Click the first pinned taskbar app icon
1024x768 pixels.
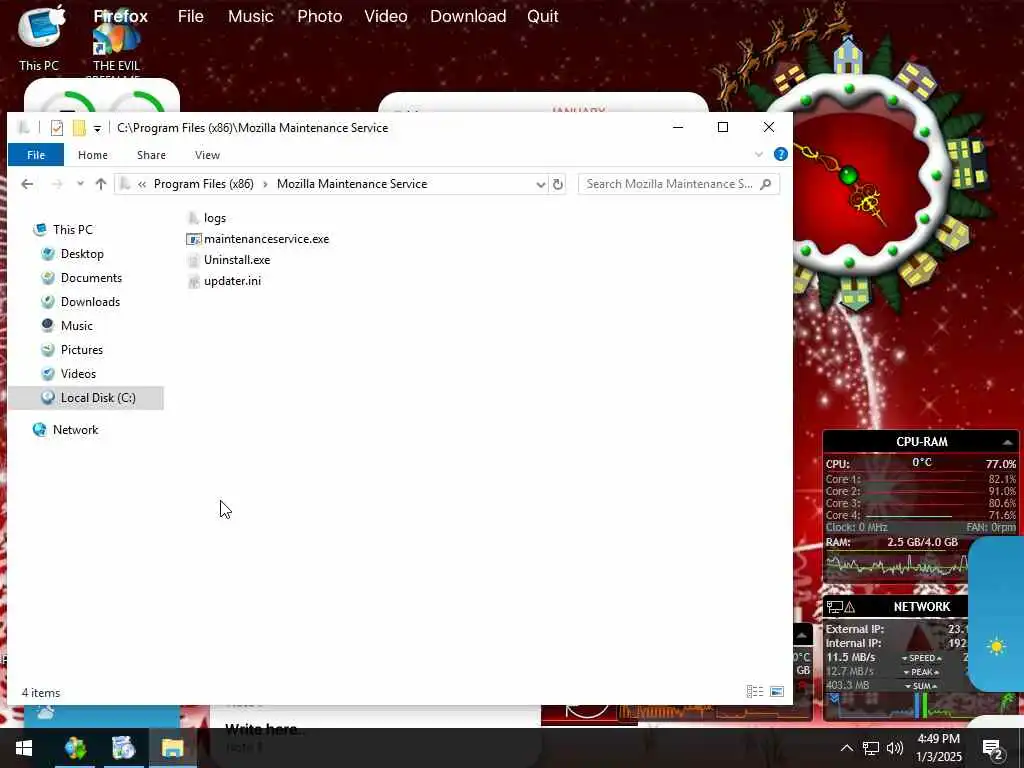click(x=75, y=748)
